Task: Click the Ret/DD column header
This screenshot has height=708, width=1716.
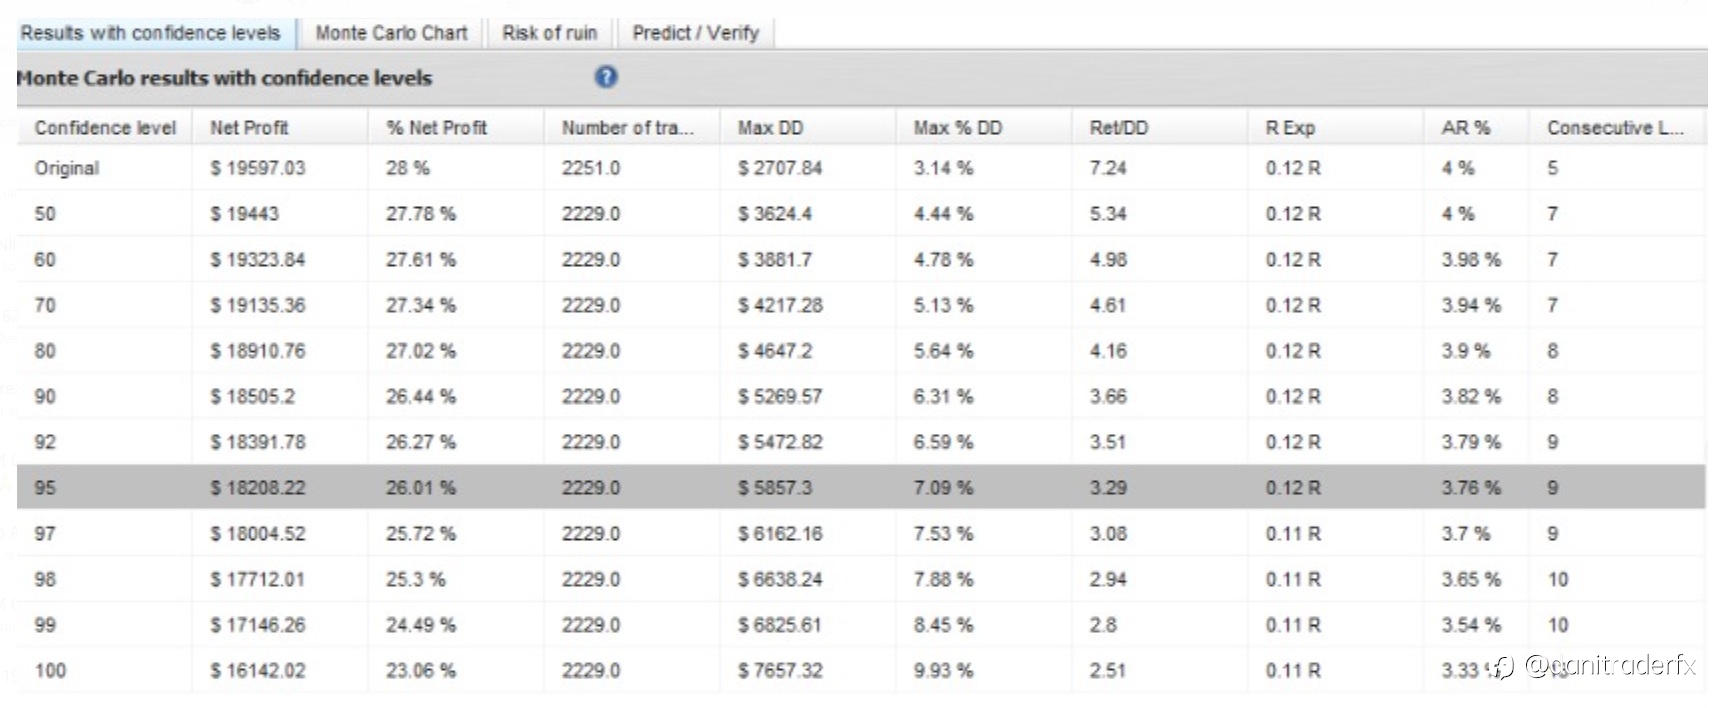Action: click(1118, 128)
